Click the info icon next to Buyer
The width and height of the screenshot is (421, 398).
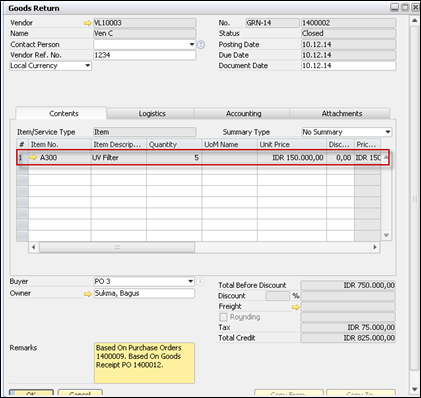200,282
